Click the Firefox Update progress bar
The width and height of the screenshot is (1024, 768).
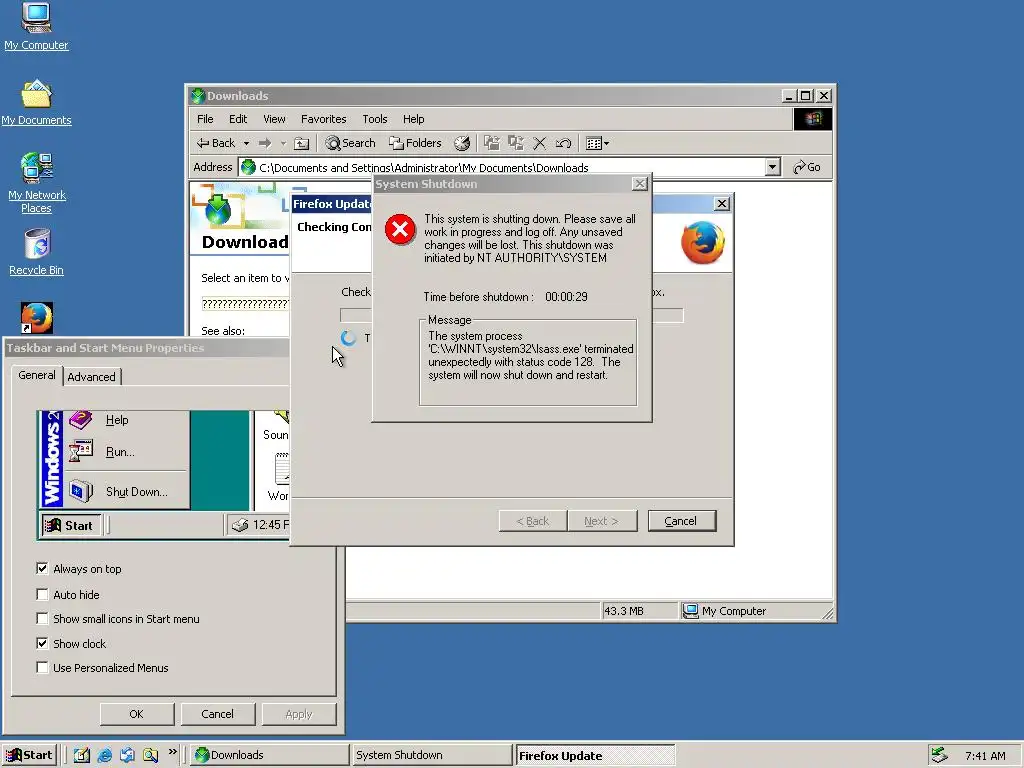tap(511, 315)
